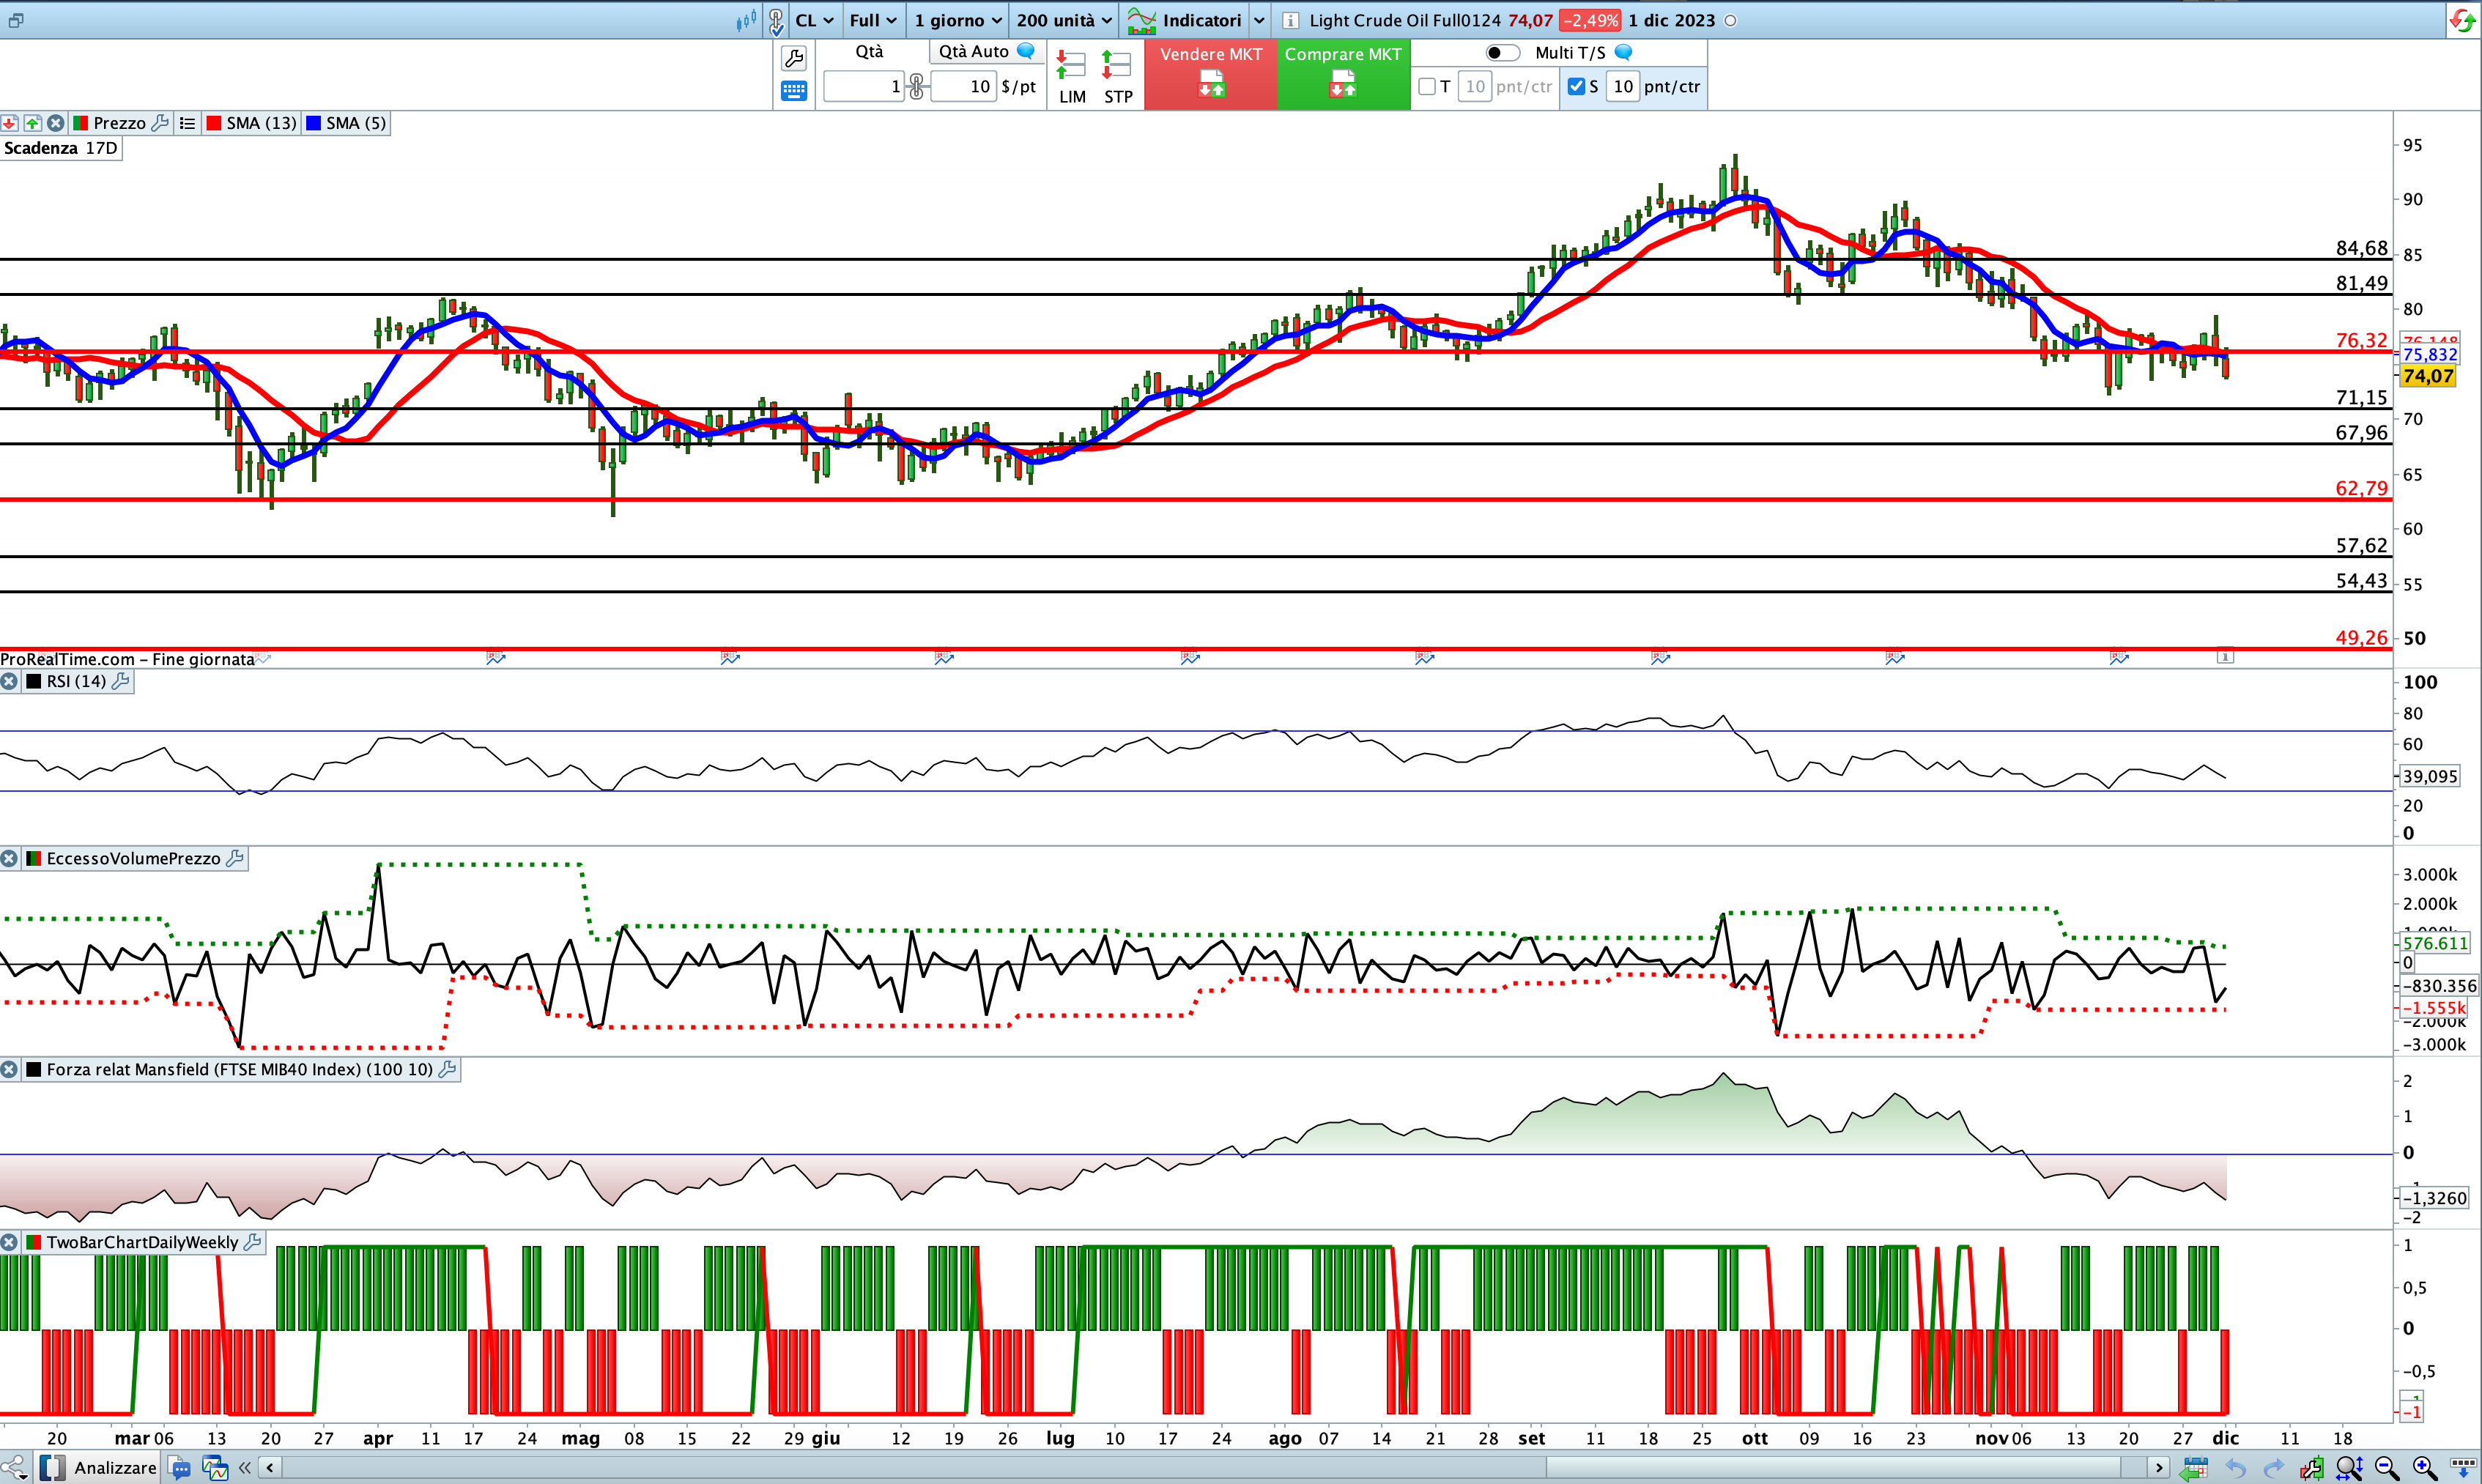Viewport: 2482px width, 1484px height.
Task: Open the ruler download icon at bottom right
Action: pyautogui.click(x=2463, y=1468)
